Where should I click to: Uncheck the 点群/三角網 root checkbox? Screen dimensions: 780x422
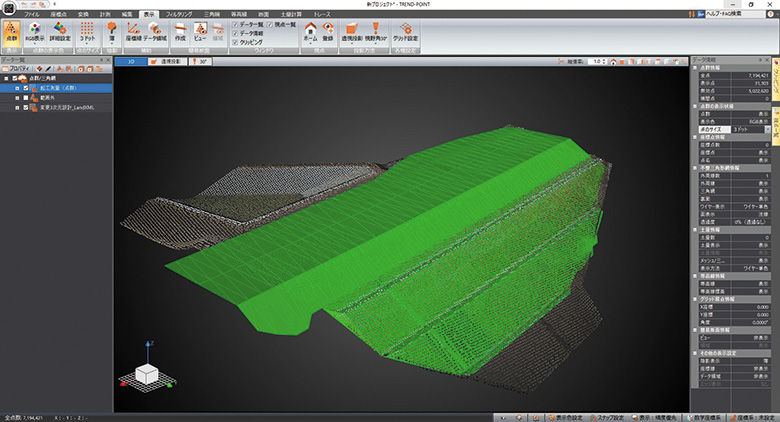(x=15, y=78)
